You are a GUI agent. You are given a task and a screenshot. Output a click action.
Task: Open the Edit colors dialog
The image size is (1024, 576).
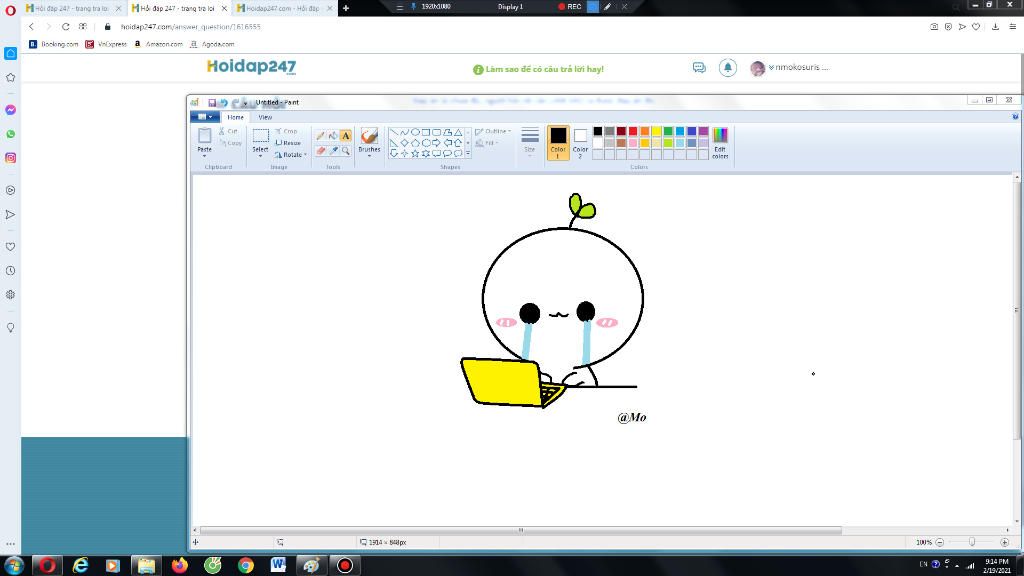(720, 142)
